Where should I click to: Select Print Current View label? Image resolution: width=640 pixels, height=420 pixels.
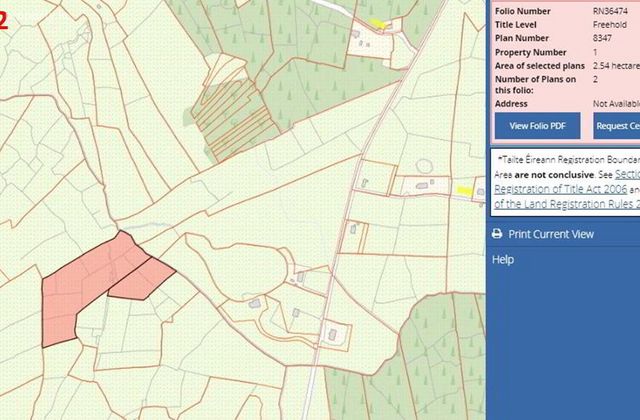551,234
